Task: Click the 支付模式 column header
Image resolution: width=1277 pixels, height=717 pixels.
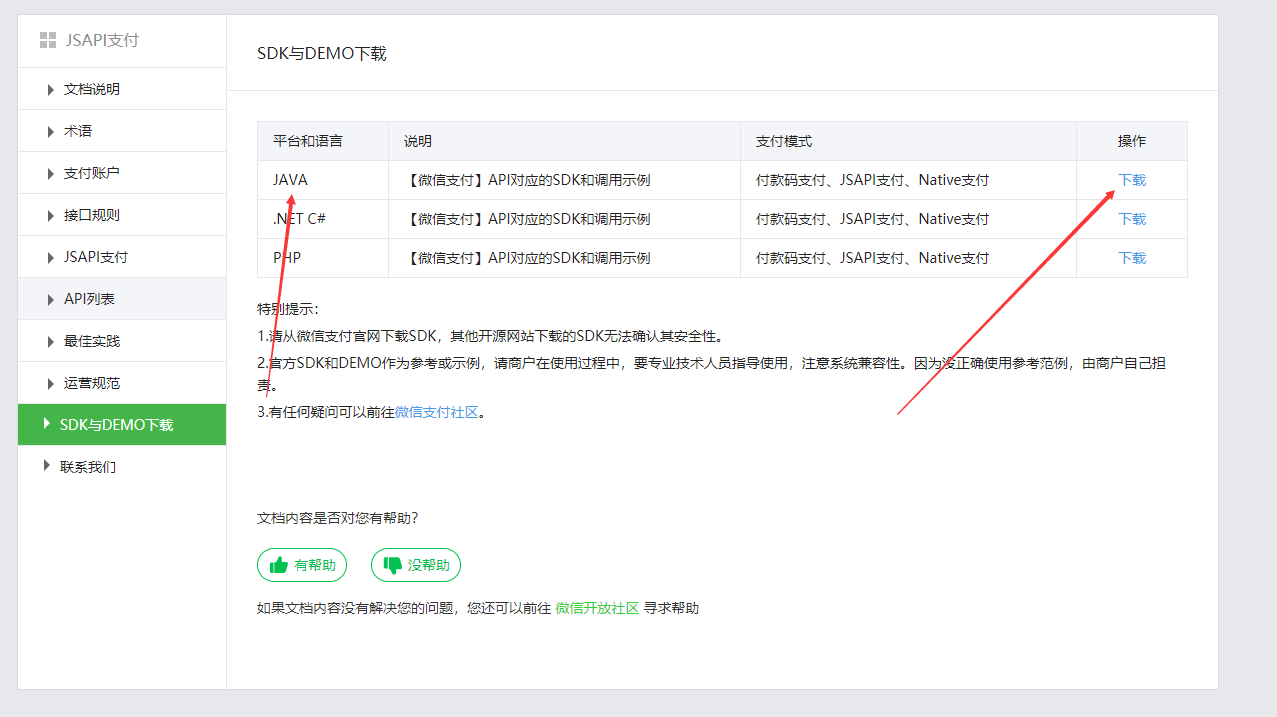Action: click(x=909, y=141)
